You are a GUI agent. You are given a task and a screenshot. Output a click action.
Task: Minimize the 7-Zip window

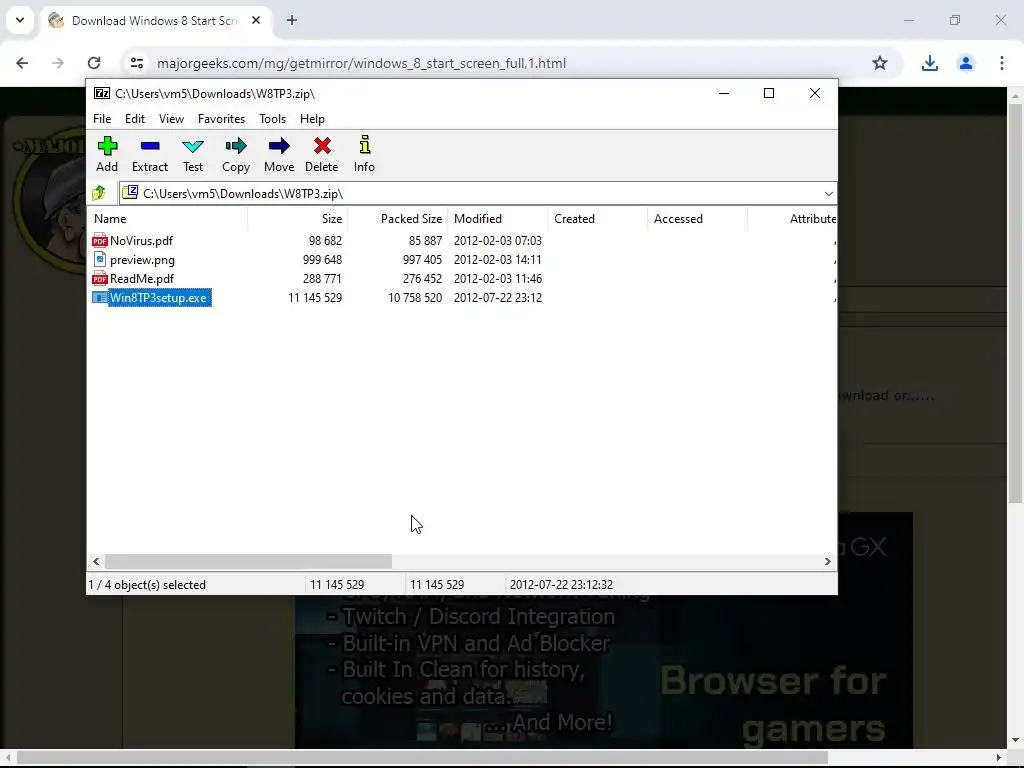724,93
